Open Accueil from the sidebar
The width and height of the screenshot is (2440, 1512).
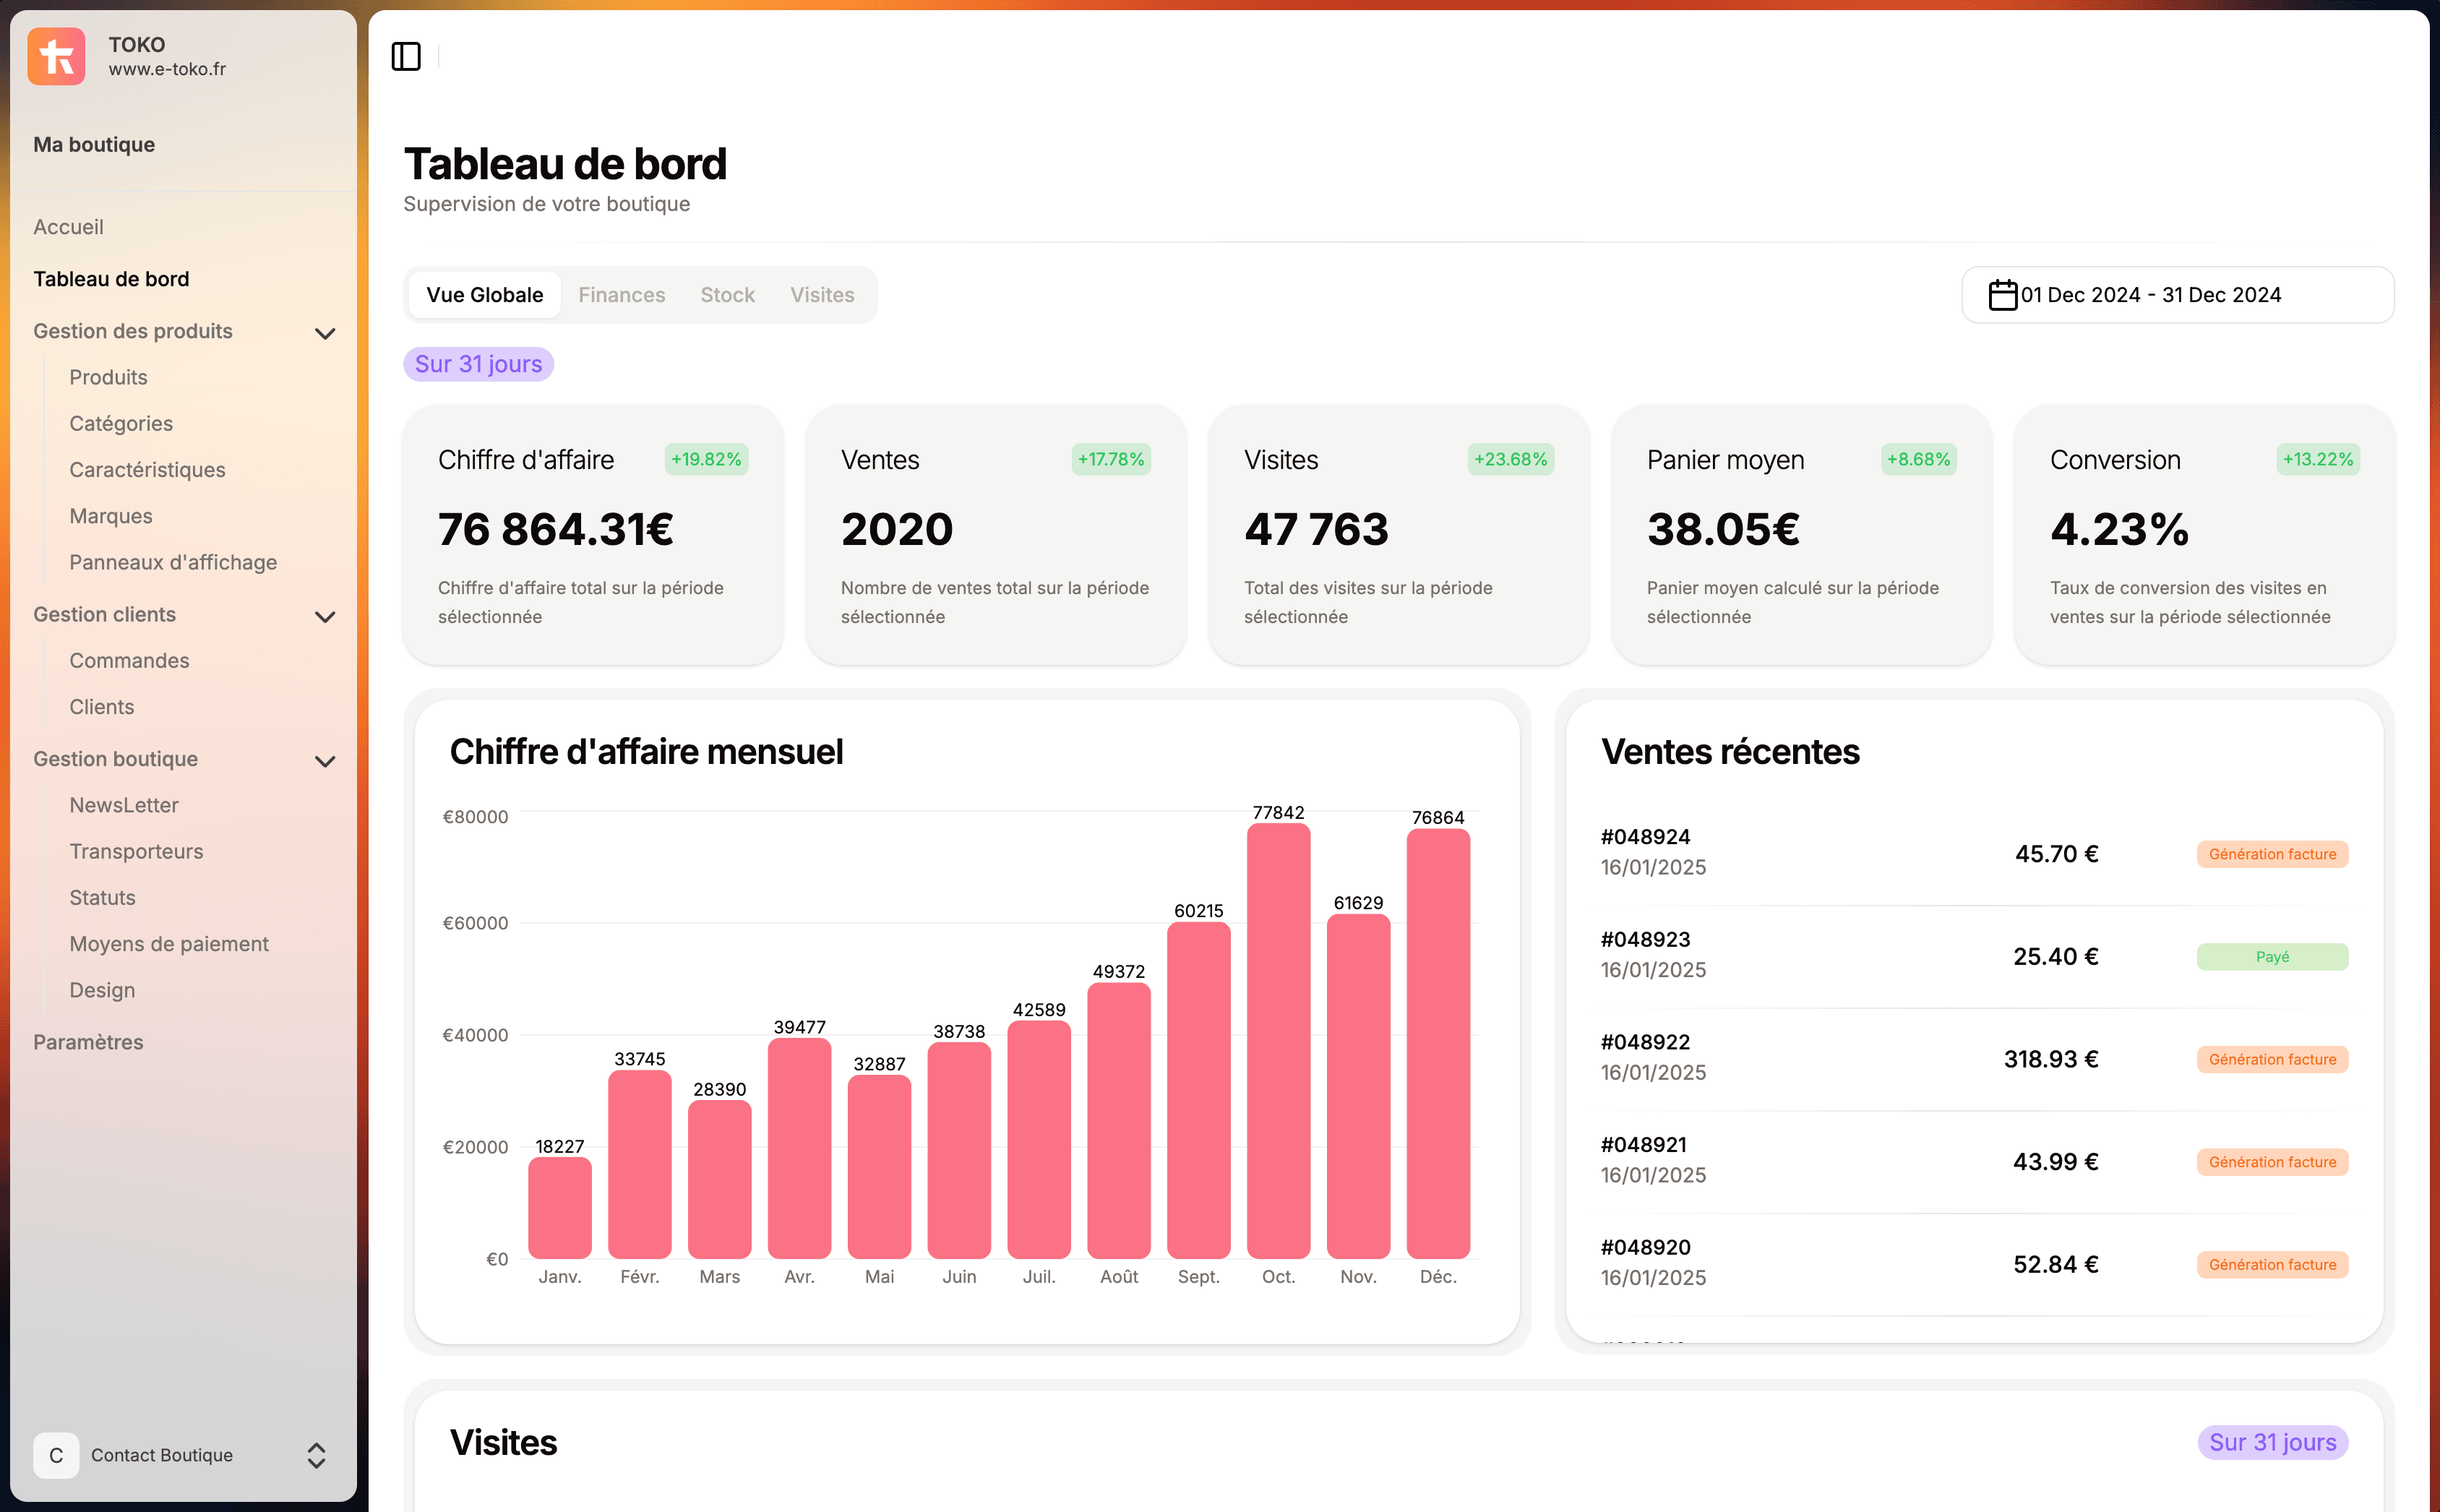coord(68,226)
